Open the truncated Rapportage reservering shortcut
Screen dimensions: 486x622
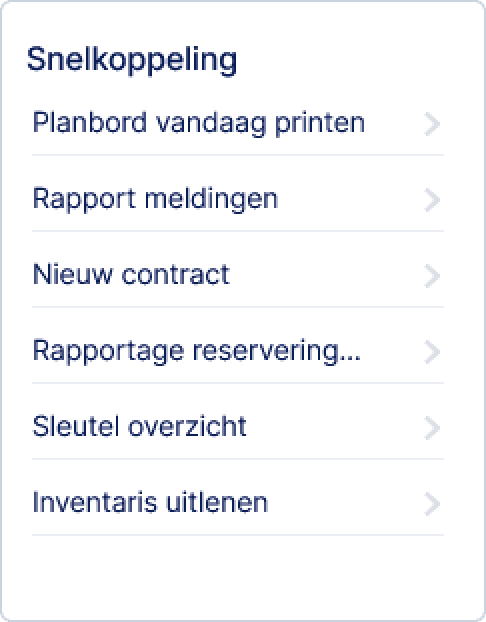[238, 351]
